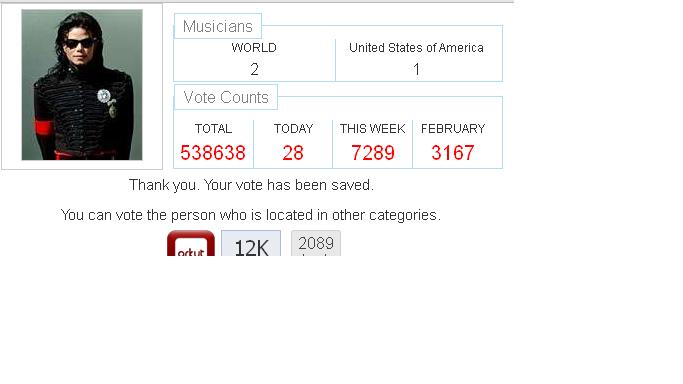Click the USA rank number 1

(416, 69)
